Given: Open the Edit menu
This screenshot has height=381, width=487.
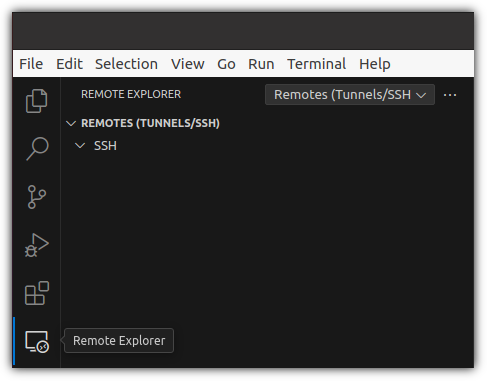Looking at the screenshot, I should 69,64.
